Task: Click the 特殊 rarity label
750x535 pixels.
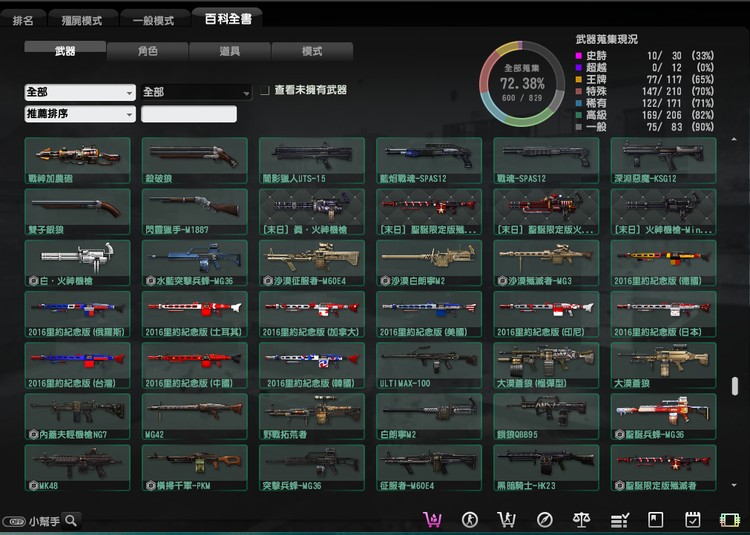Action: 596,91
